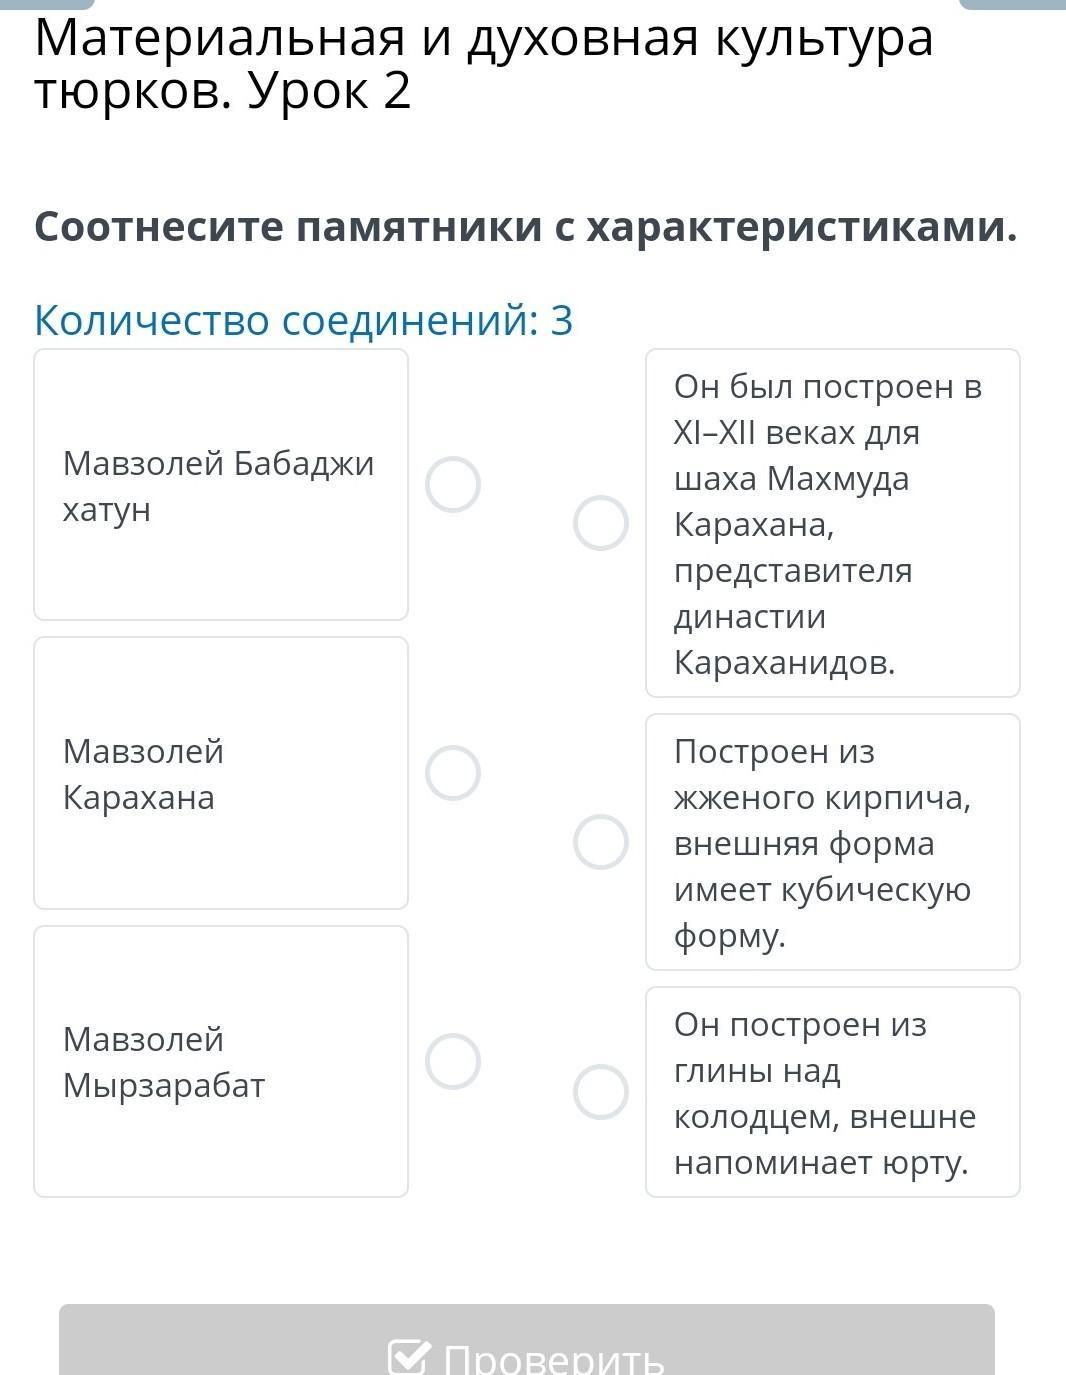Click the напоминает юрту description card
This screenshot has width=1066, height=1375.
832,1092
